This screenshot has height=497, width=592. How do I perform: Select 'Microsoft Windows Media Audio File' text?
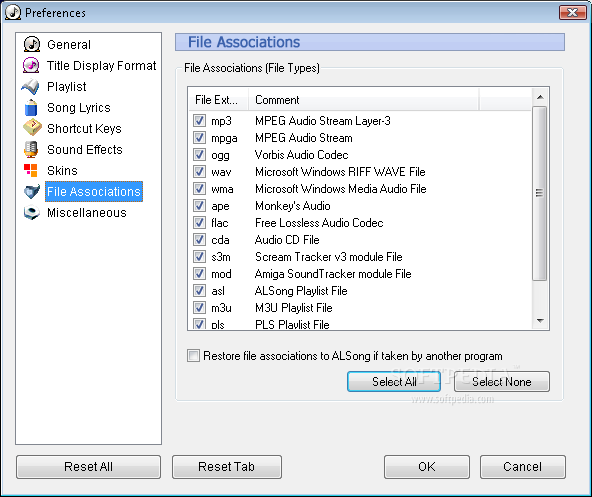tap(341, 189)
